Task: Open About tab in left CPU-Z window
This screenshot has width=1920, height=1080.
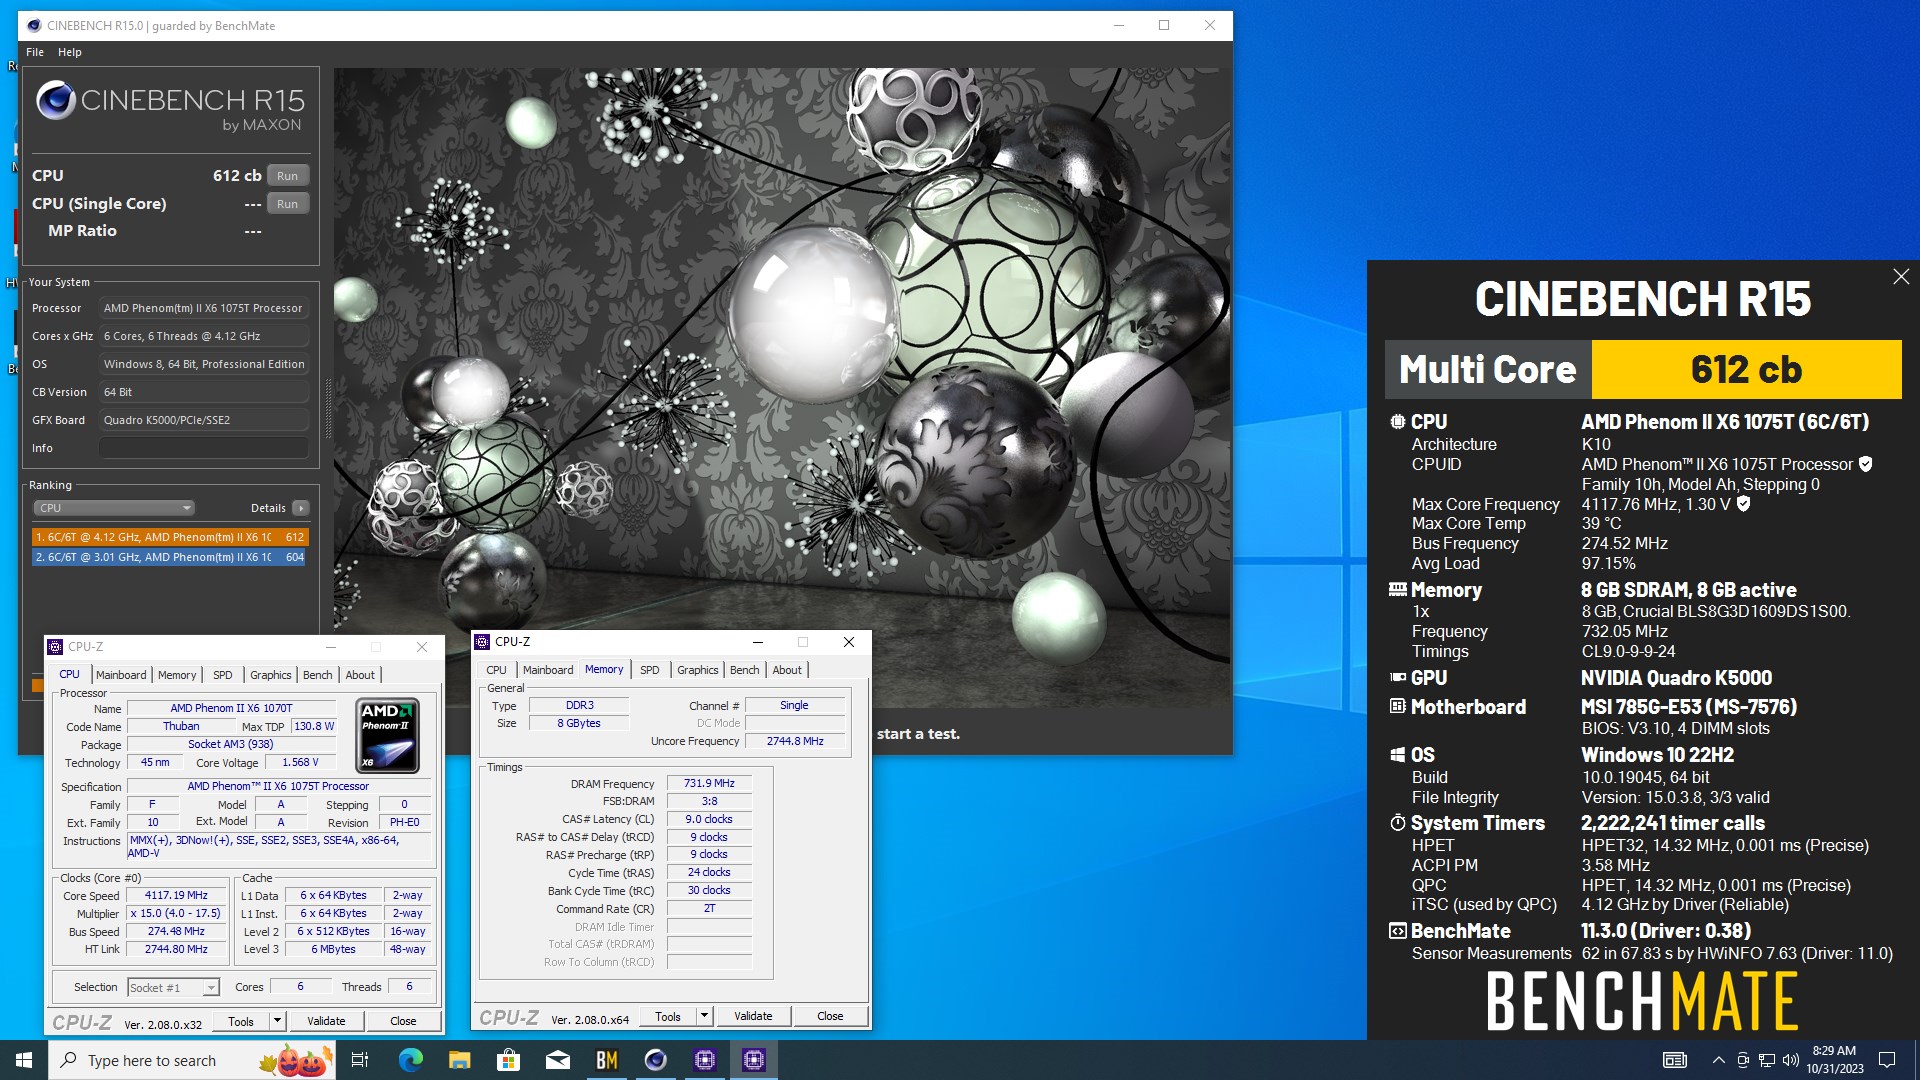Action: click(x=360, y=675)
